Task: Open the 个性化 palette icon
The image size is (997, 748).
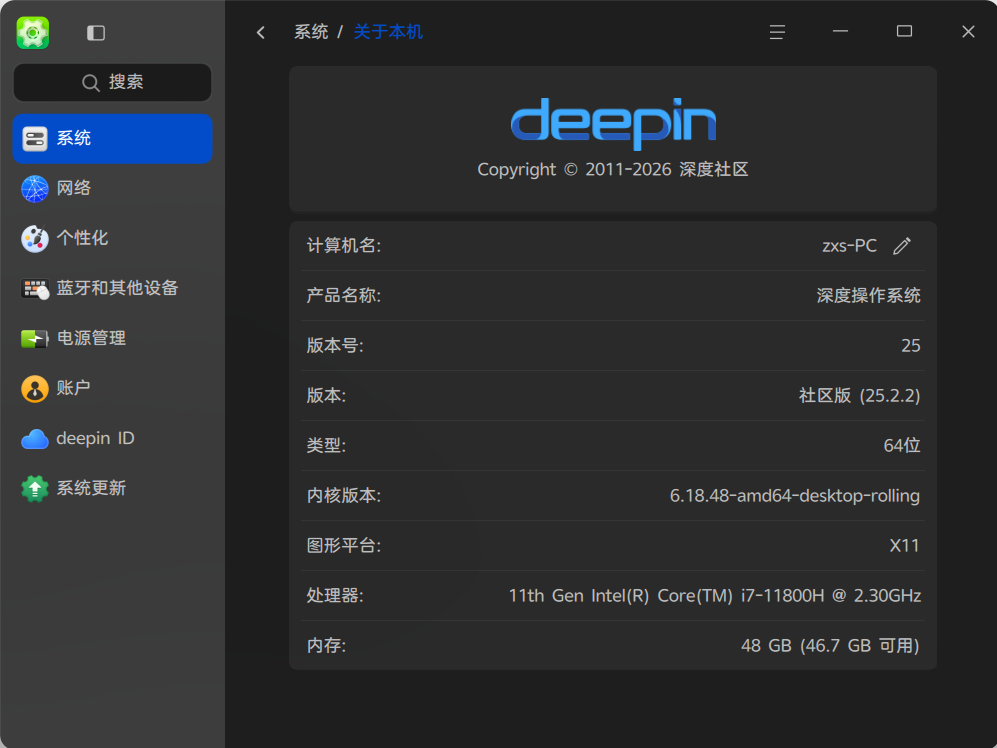Action: [35, 239]
